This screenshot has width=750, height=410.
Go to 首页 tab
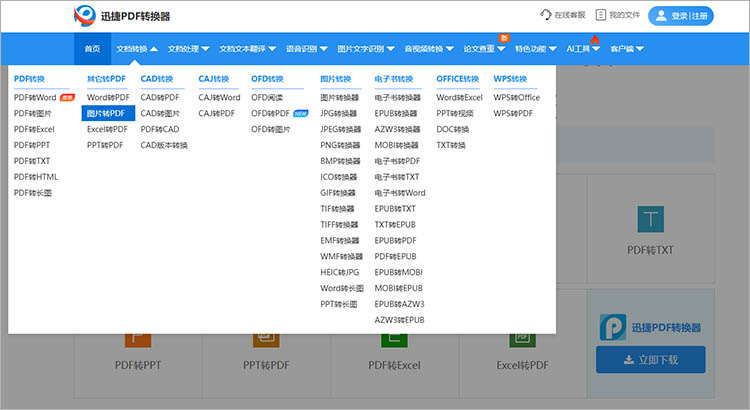pos(92,49)
